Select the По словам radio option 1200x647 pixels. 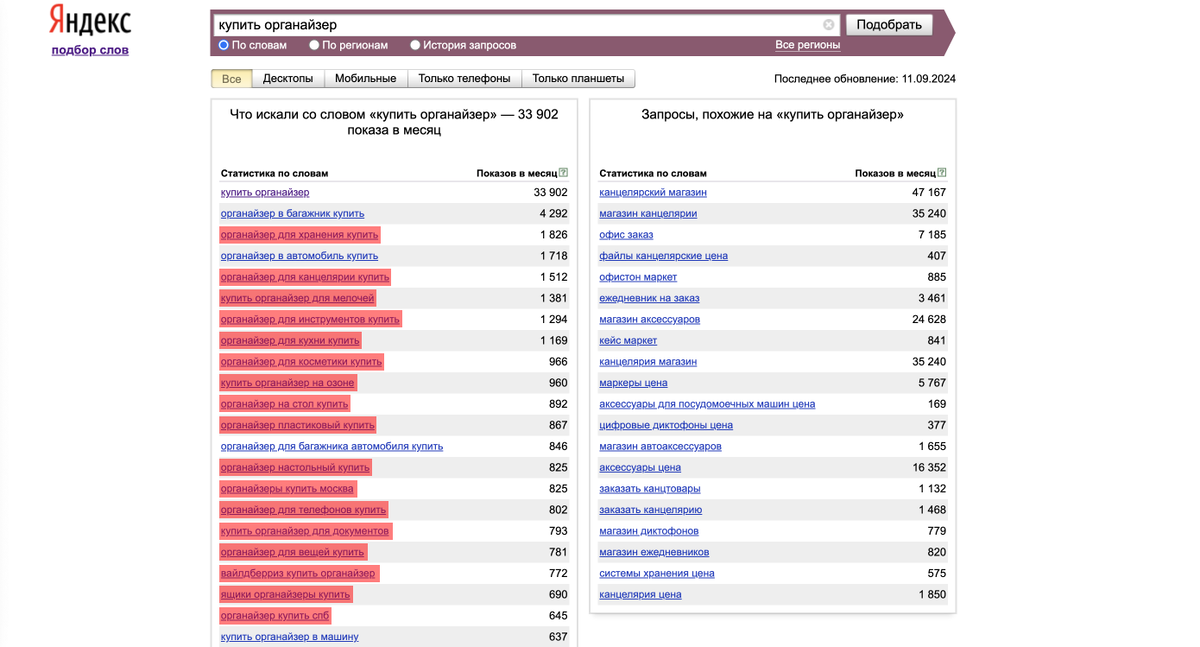tap(224, 45)
